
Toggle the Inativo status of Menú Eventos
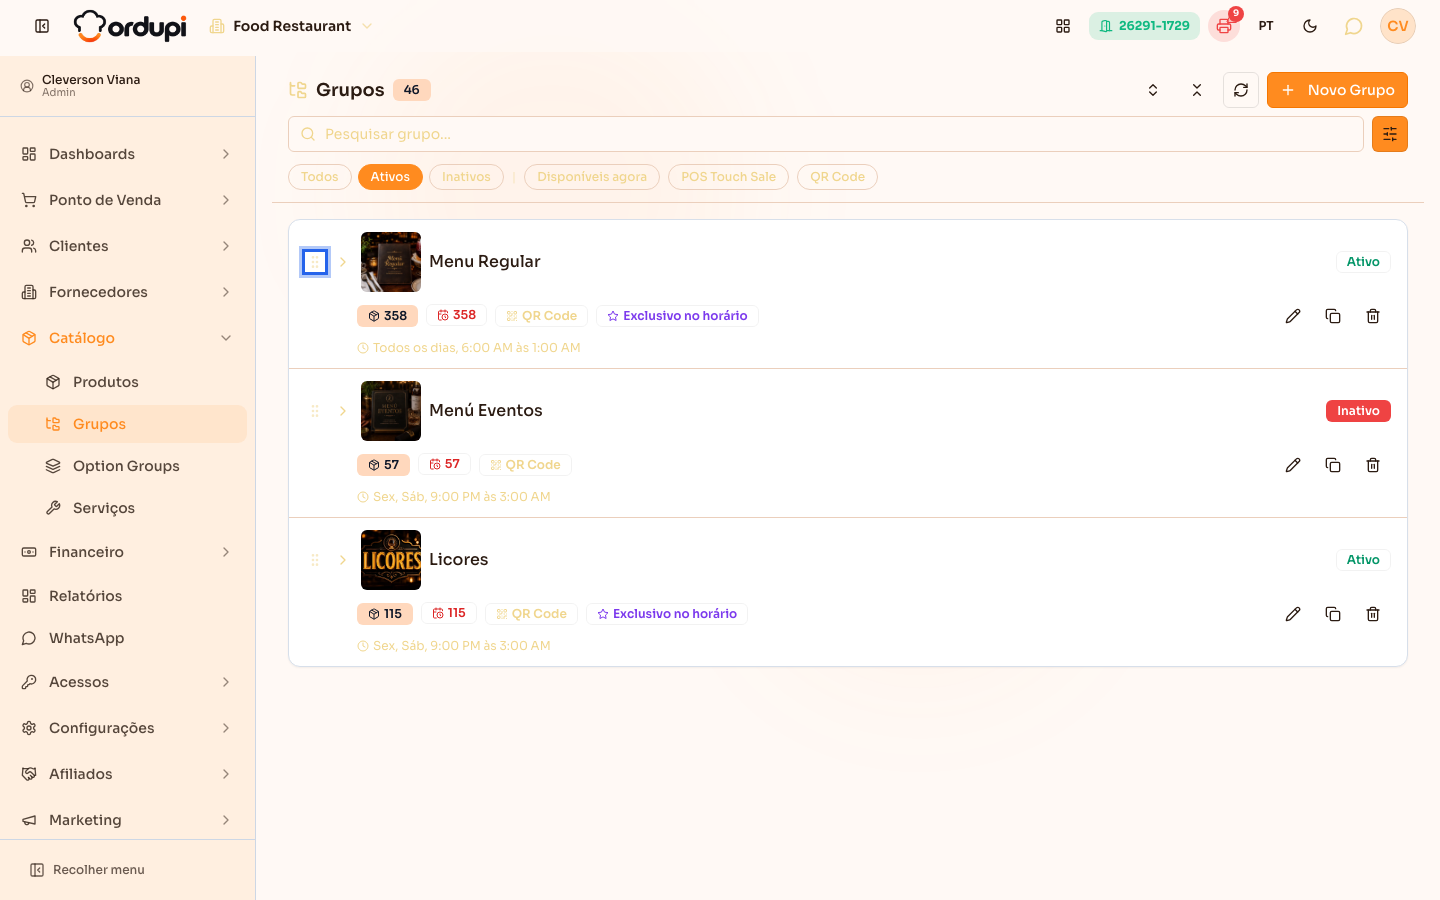click(x=1358, y=411)
